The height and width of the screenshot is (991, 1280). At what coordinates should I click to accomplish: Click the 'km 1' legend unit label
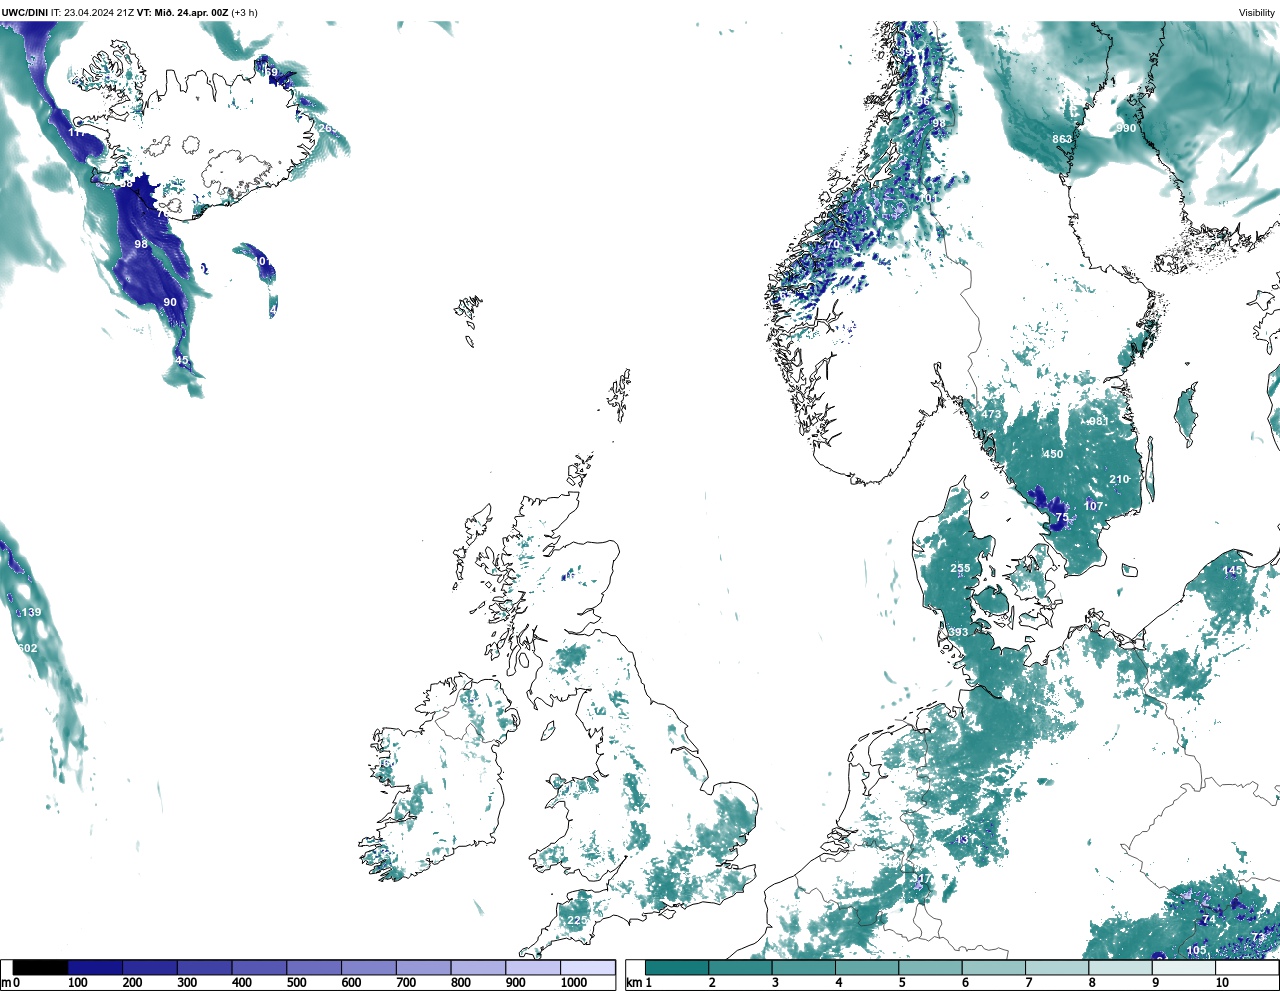click(x=640, y=983)
